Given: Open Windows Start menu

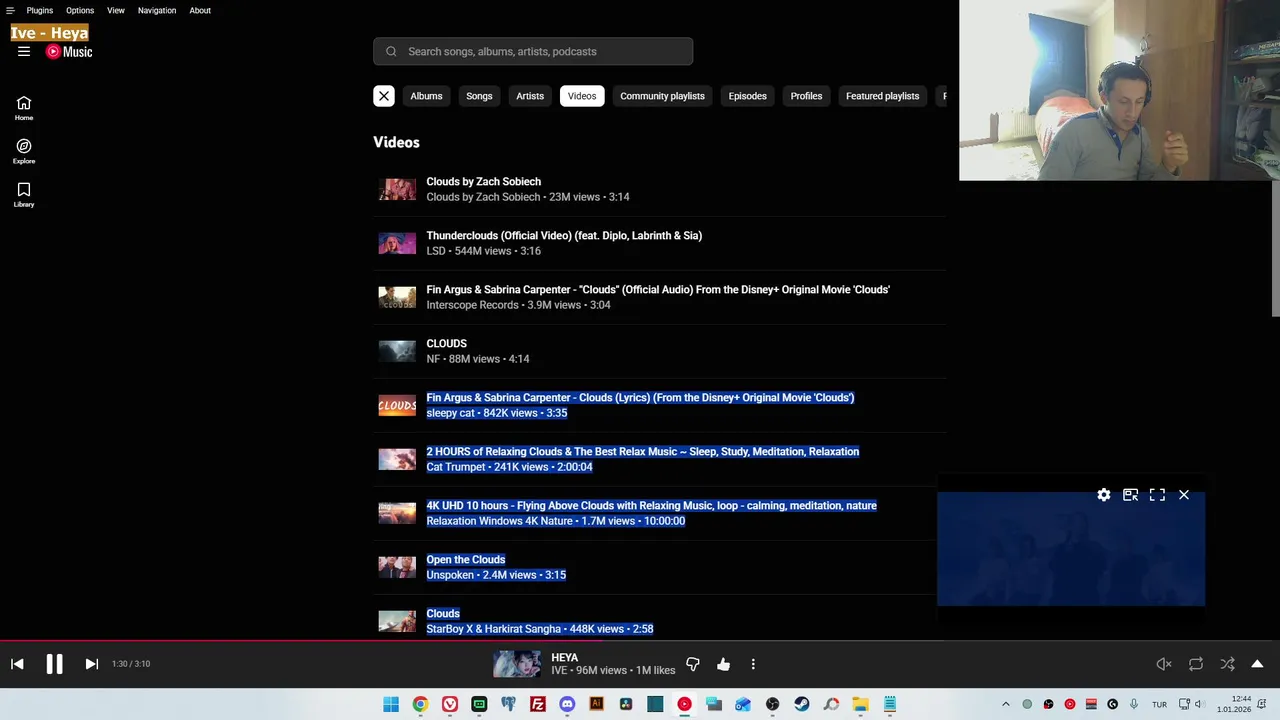Looking at the screenshot, I should [391, 705].
